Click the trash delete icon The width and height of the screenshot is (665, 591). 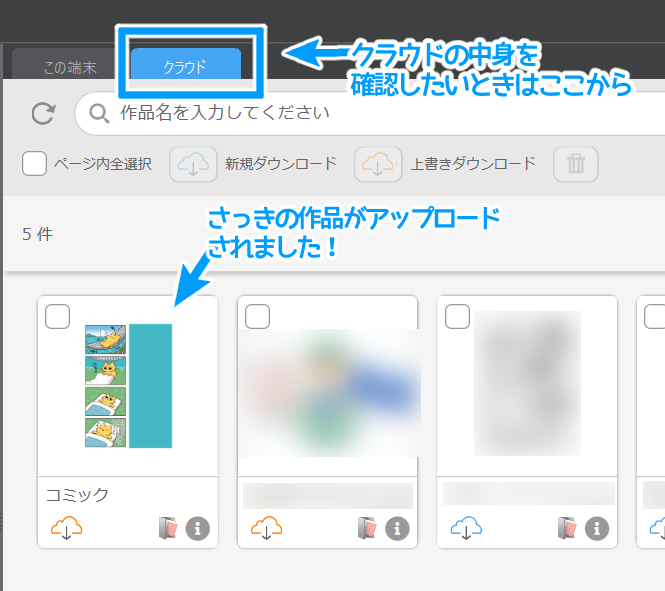click(576, 164)
